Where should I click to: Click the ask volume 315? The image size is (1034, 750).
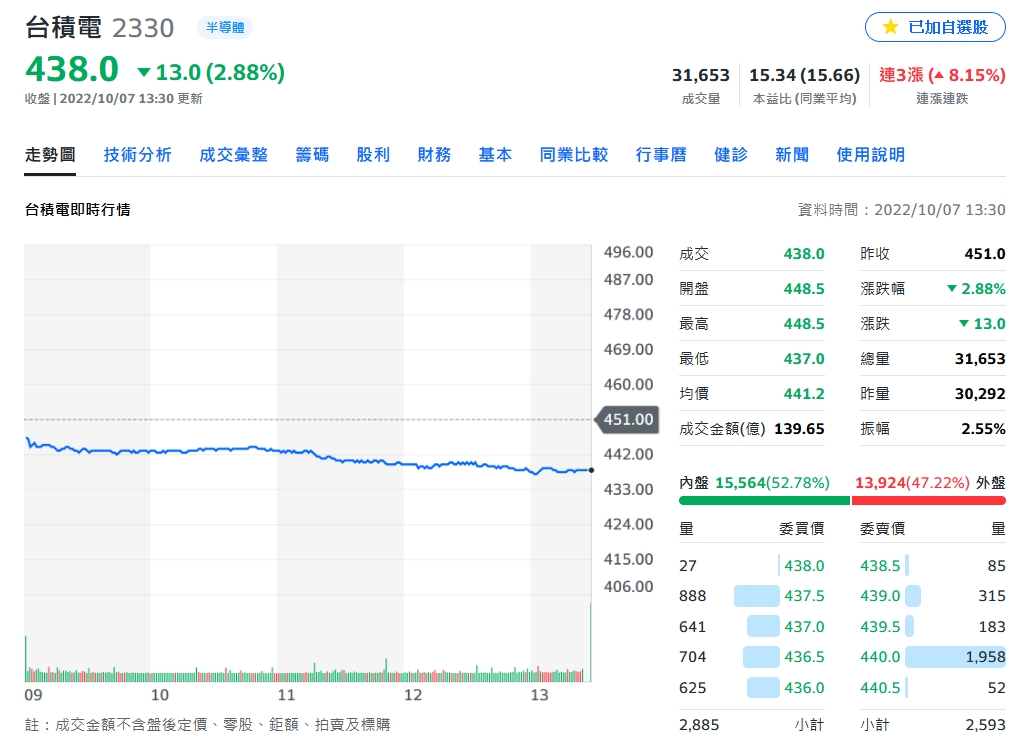992,596
